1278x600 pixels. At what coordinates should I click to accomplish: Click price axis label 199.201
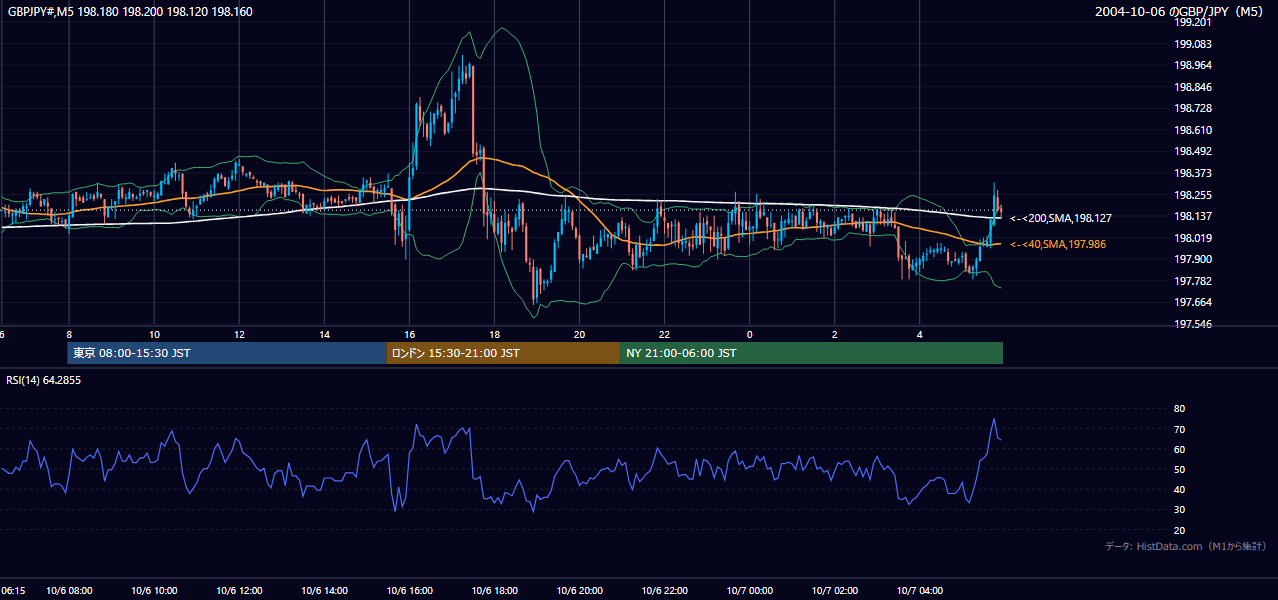[x=1192, y=22]
